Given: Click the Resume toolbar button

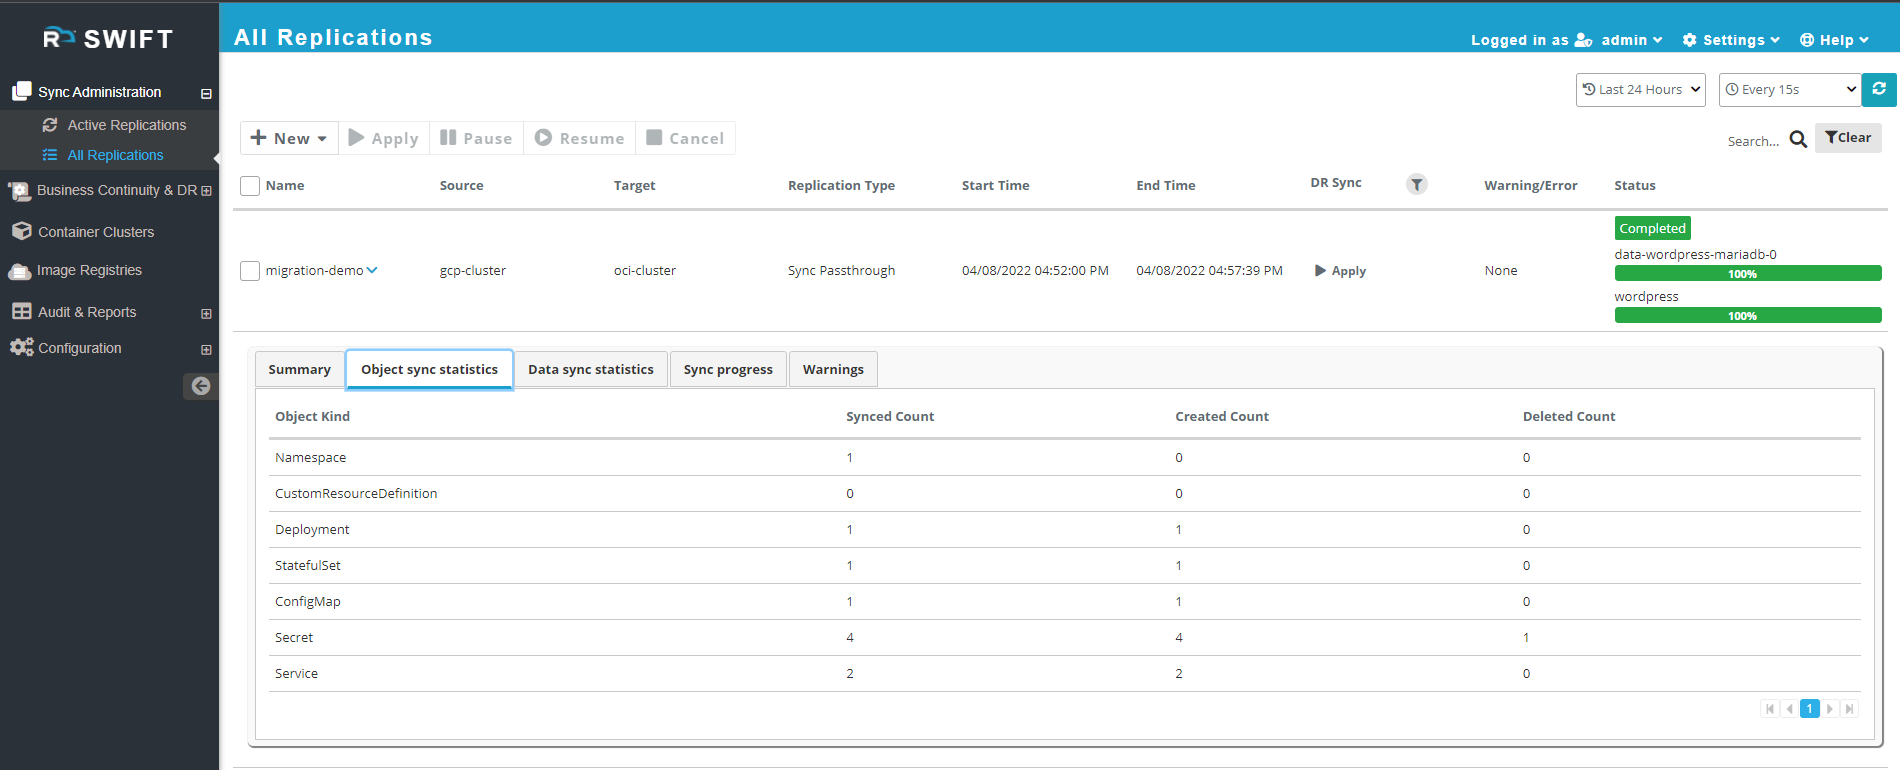Looking at the screenshot, I should (580, 138).
